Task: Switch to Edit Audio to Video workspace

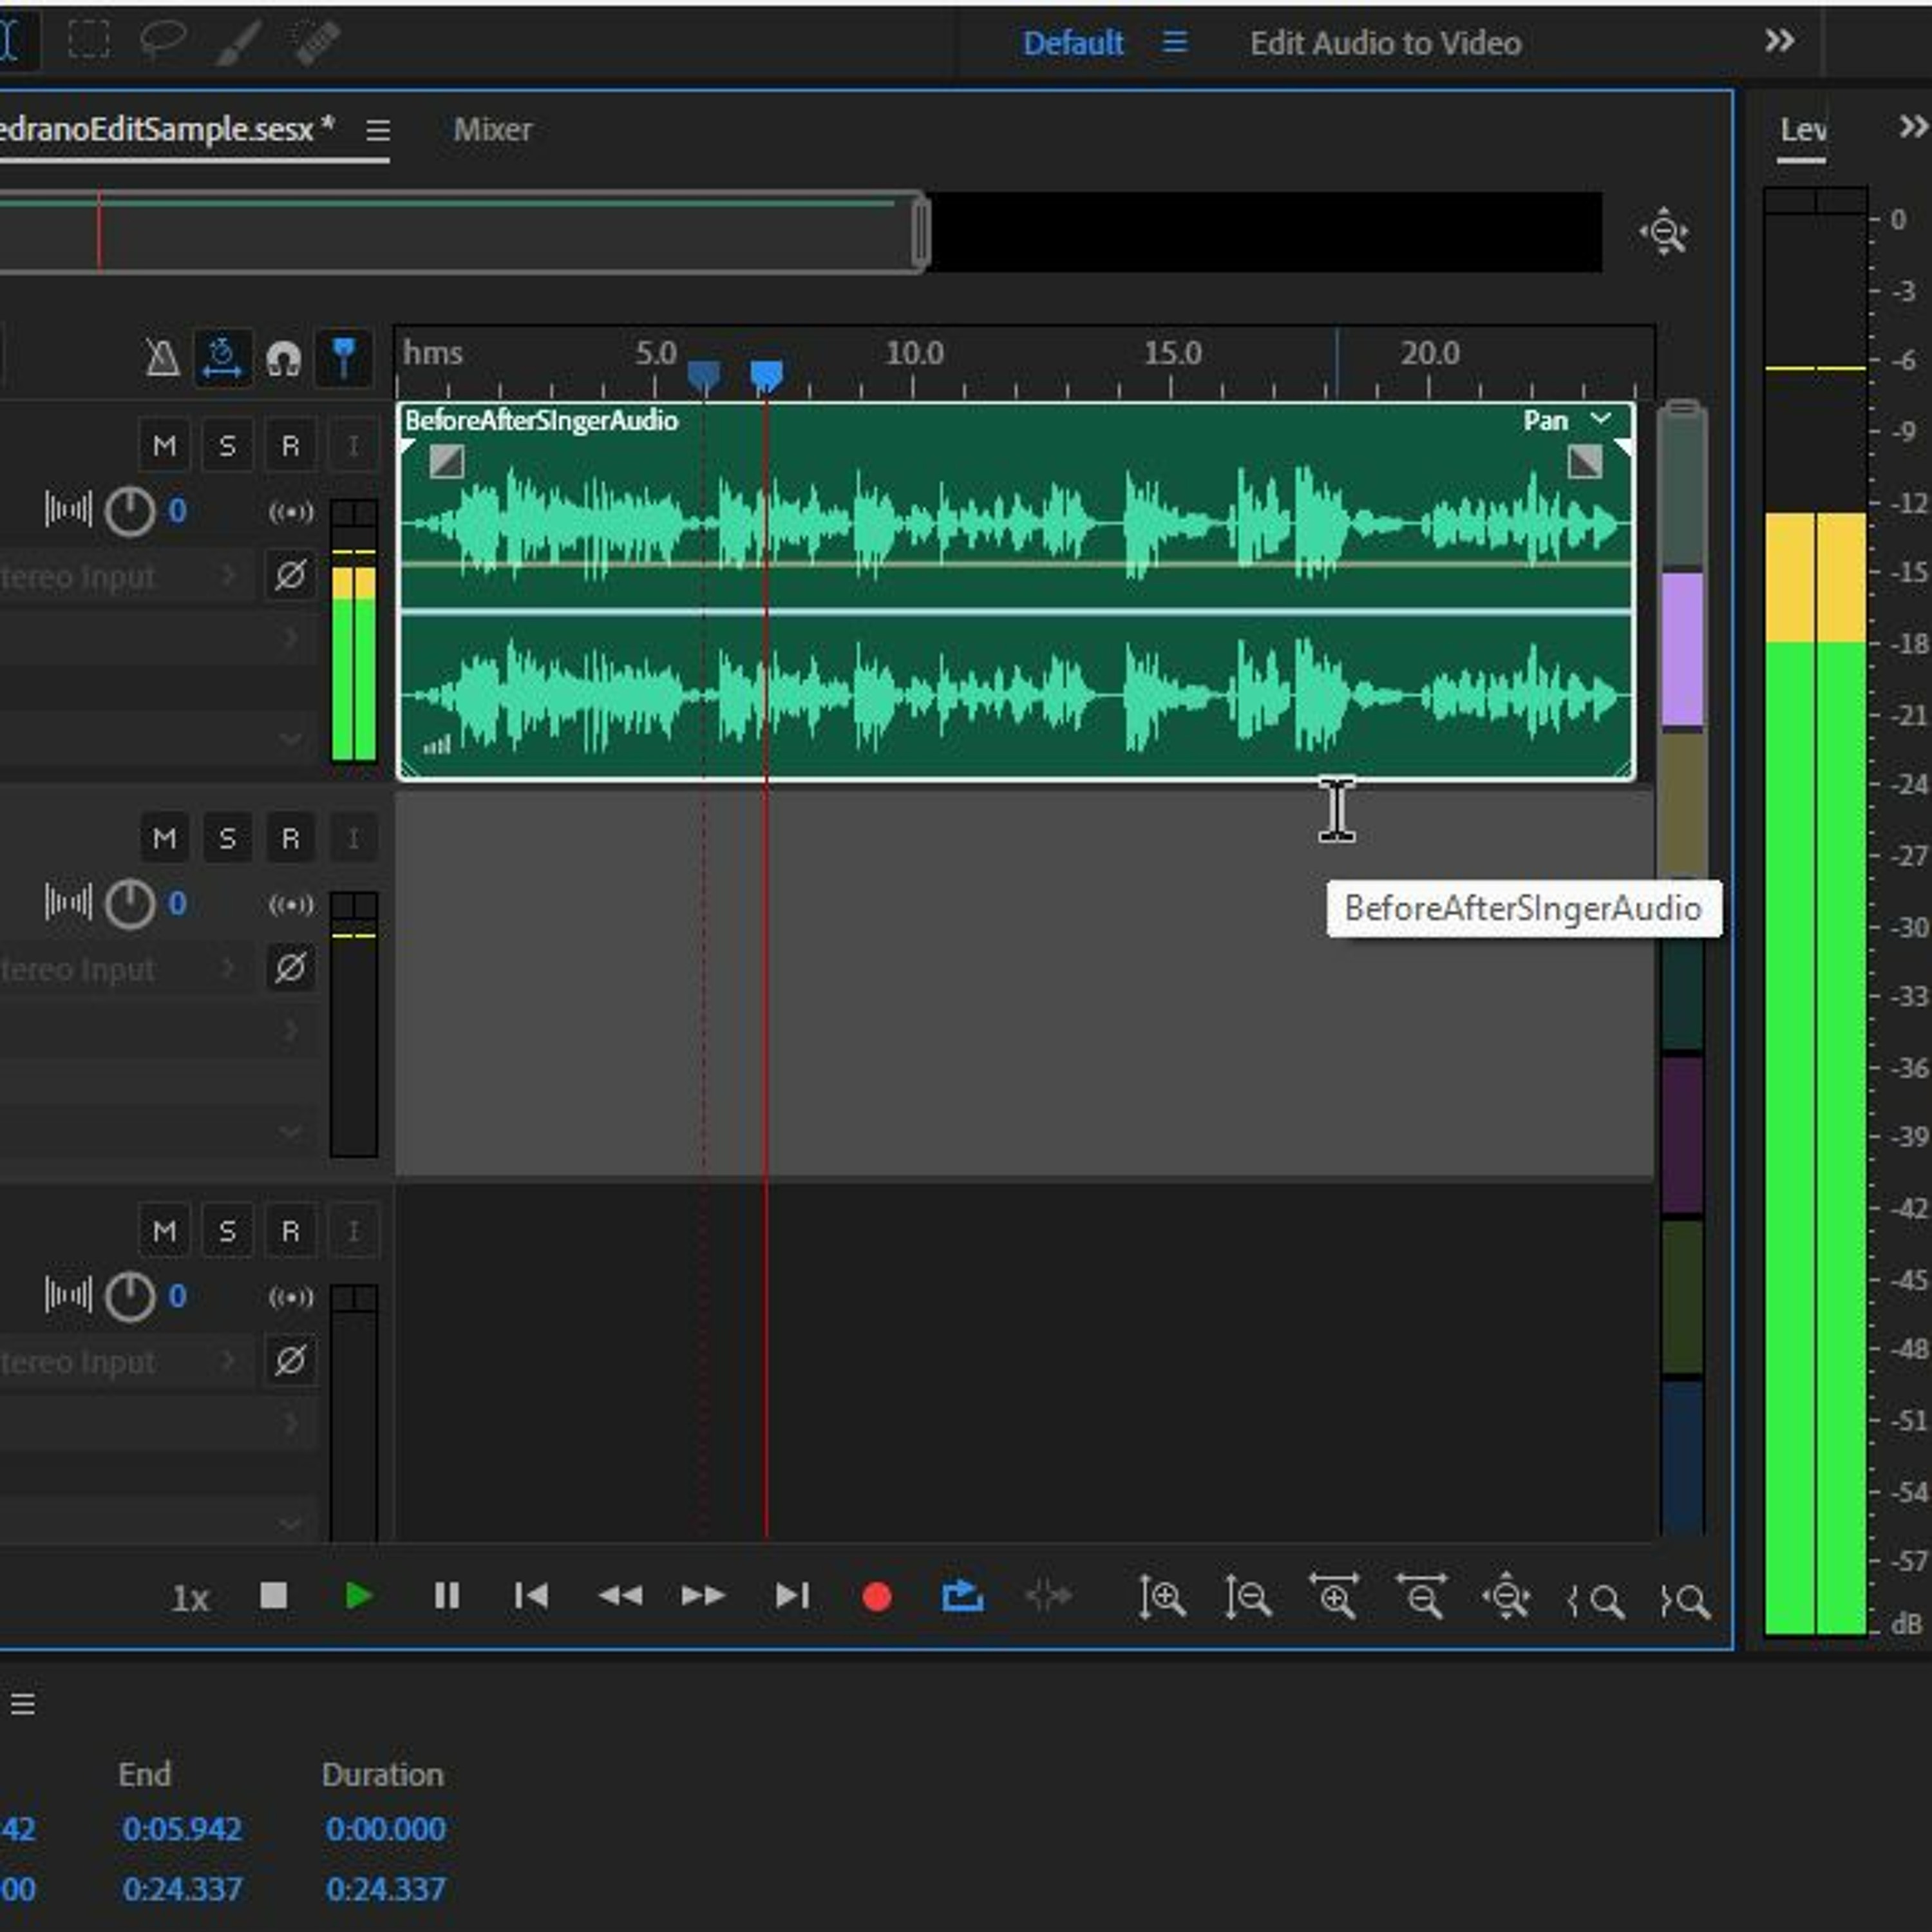Action: coord(1385,43)
